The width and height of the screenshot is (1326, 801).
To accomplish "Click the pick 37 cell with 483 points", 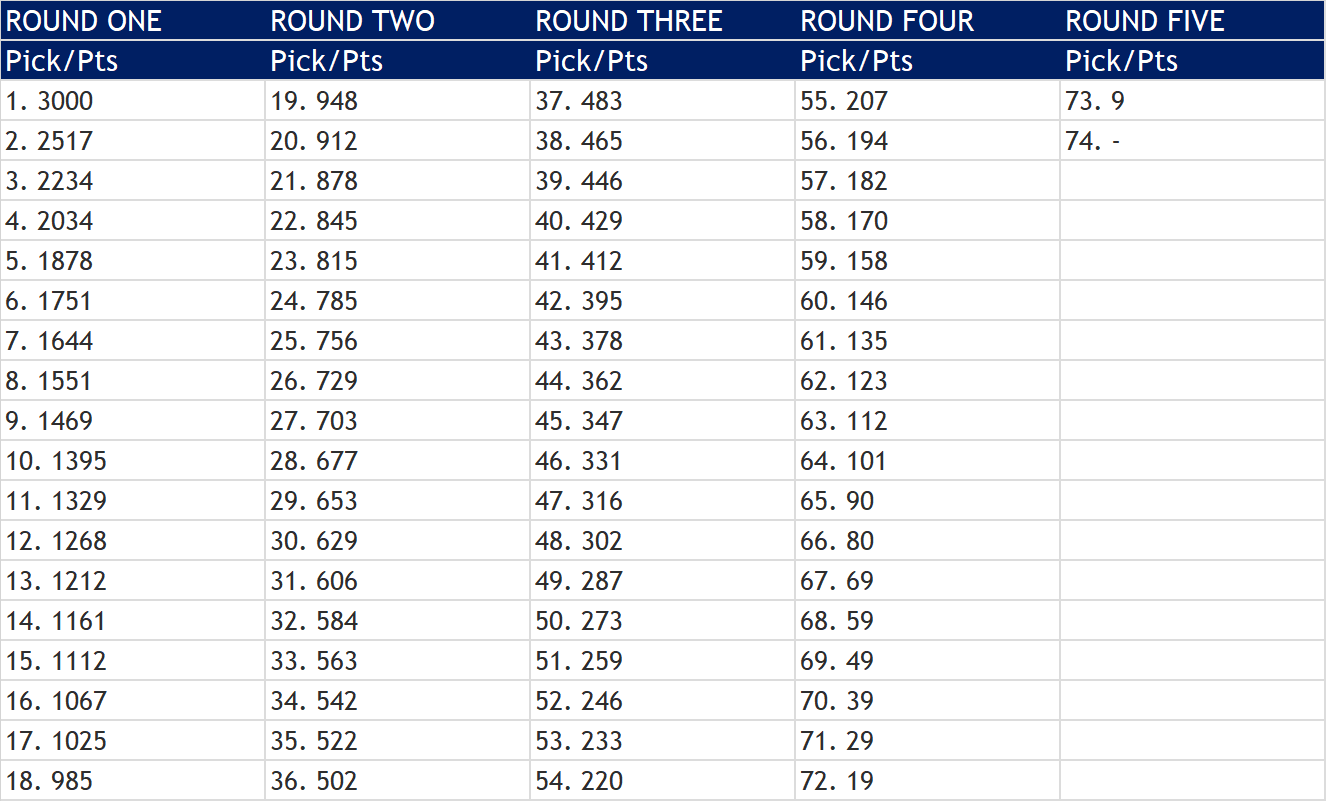I will (x=663, y=101).
